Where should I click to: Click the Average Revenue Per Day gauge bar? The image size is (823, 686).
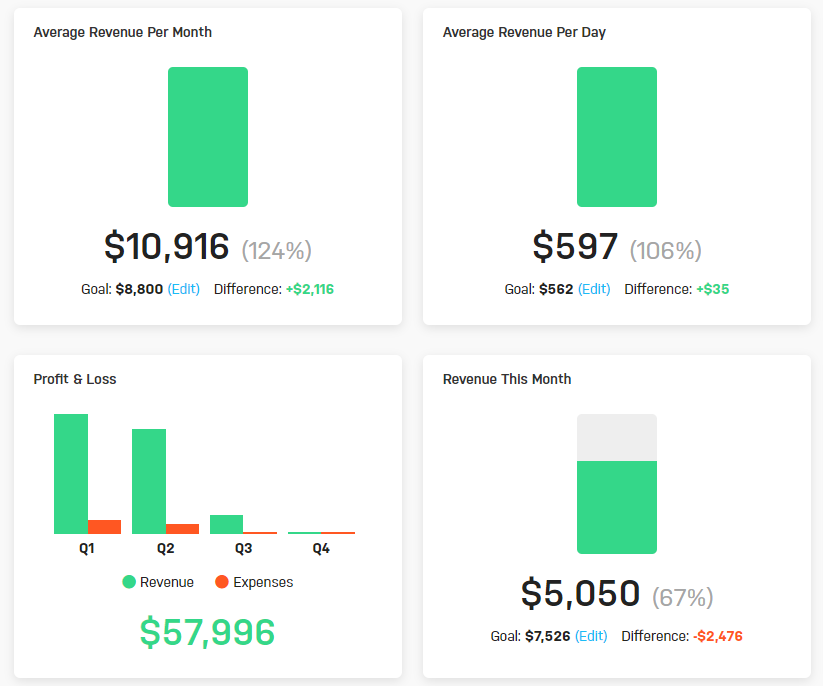pyautogui.click(x=617, y=137)
